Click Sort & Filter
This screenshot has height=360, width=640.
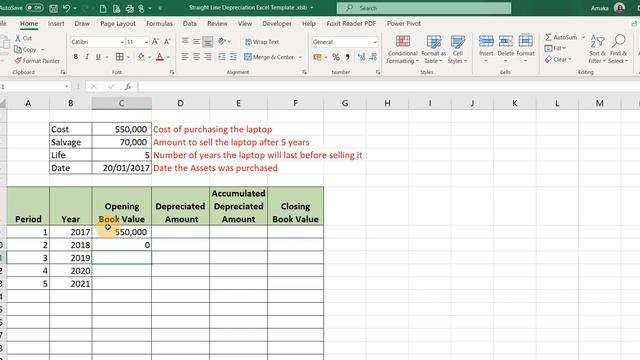click(x=597, y=49)
